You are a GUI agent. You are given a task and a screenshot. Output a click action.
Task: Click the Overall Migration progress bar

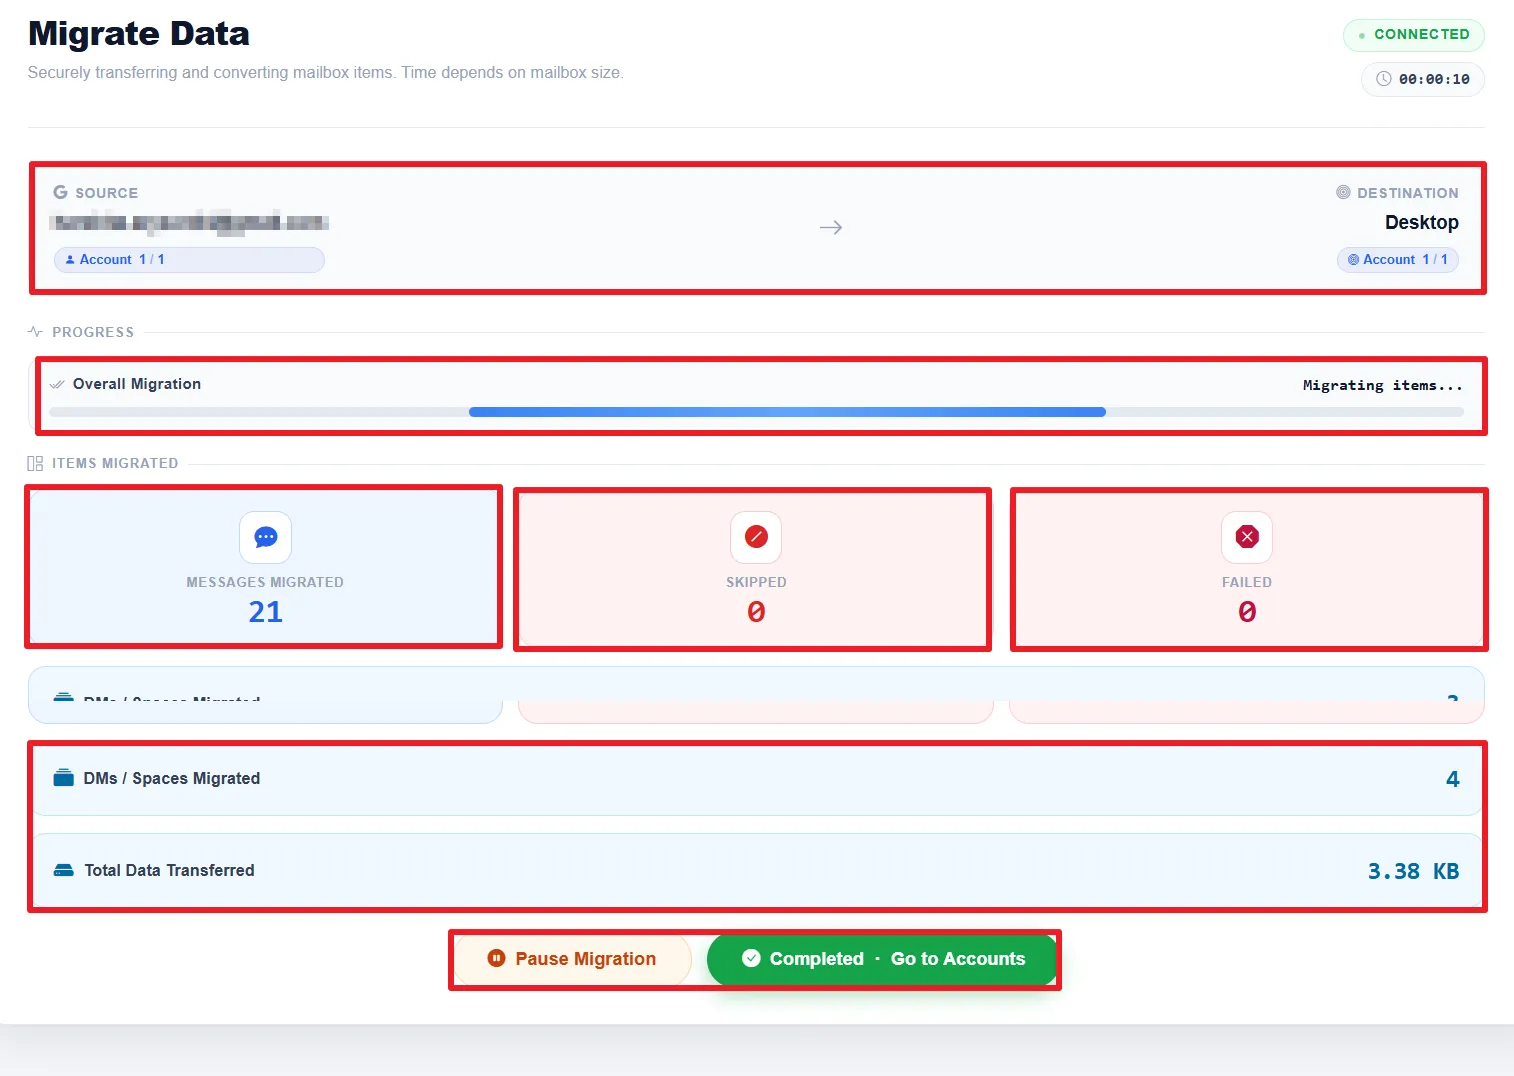(x=756, y=412)
